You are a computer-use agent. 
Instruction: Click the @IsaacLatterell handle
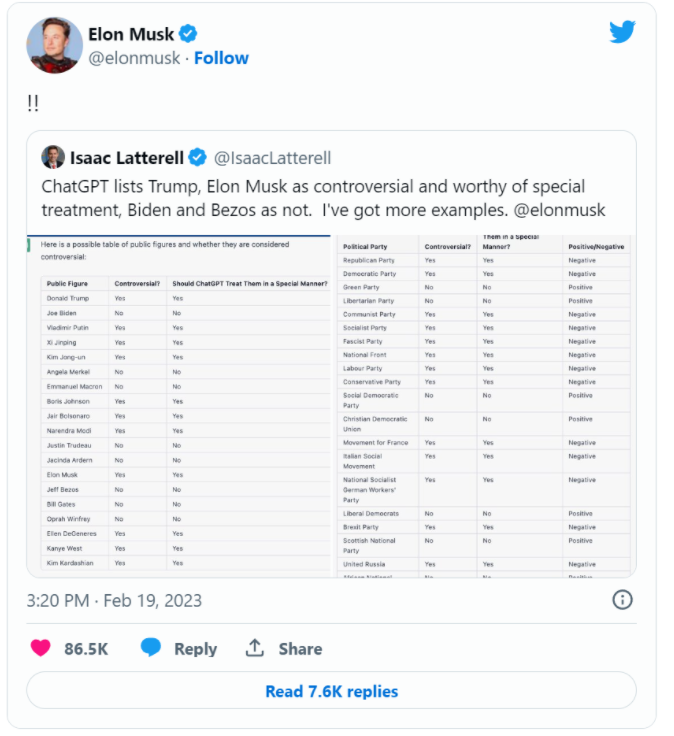272,158
